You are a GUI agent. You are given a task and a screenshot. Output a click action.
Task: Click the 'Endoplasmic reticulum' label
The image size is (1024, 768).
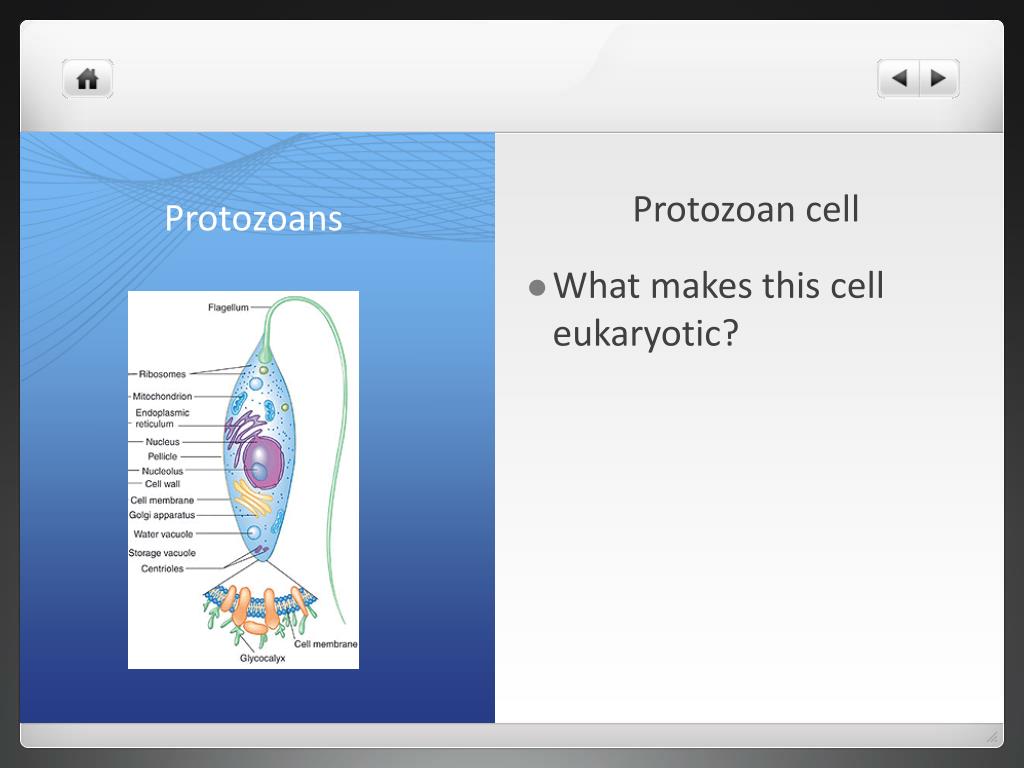click(162, 418)
